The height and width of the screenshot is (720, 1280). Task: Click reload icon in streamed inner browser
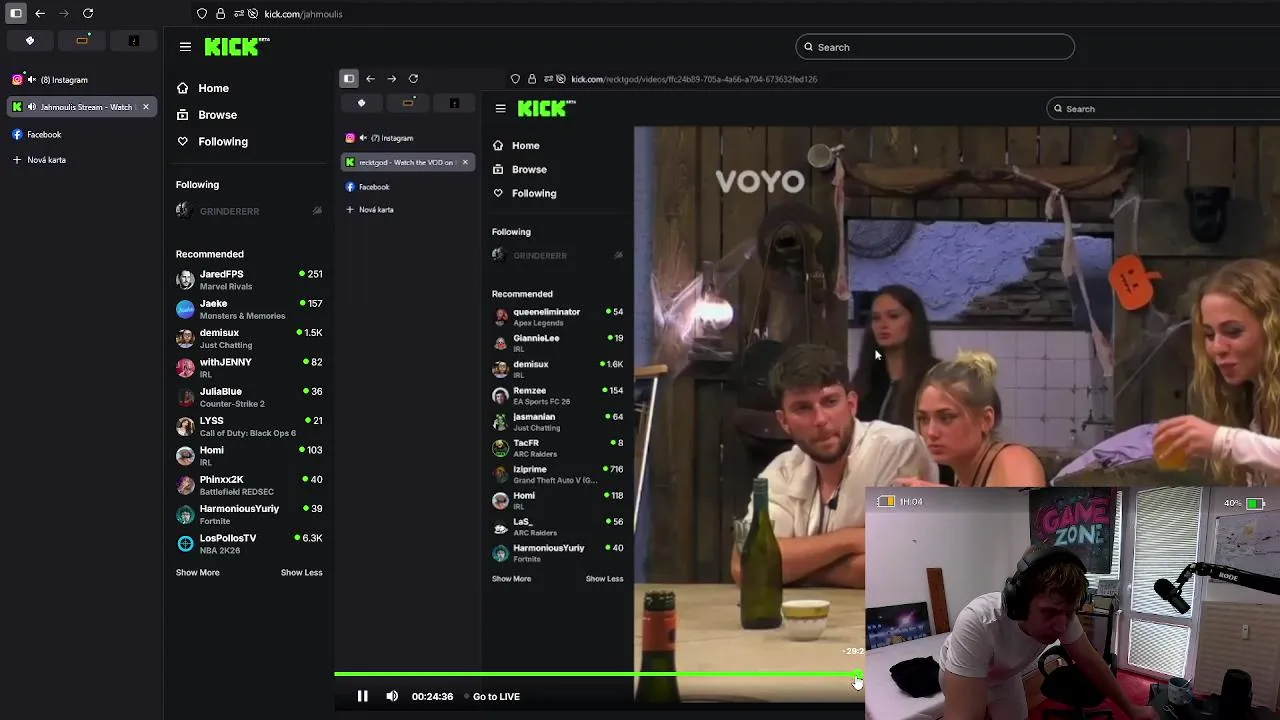pyautogui.click(x=413, y=78)
